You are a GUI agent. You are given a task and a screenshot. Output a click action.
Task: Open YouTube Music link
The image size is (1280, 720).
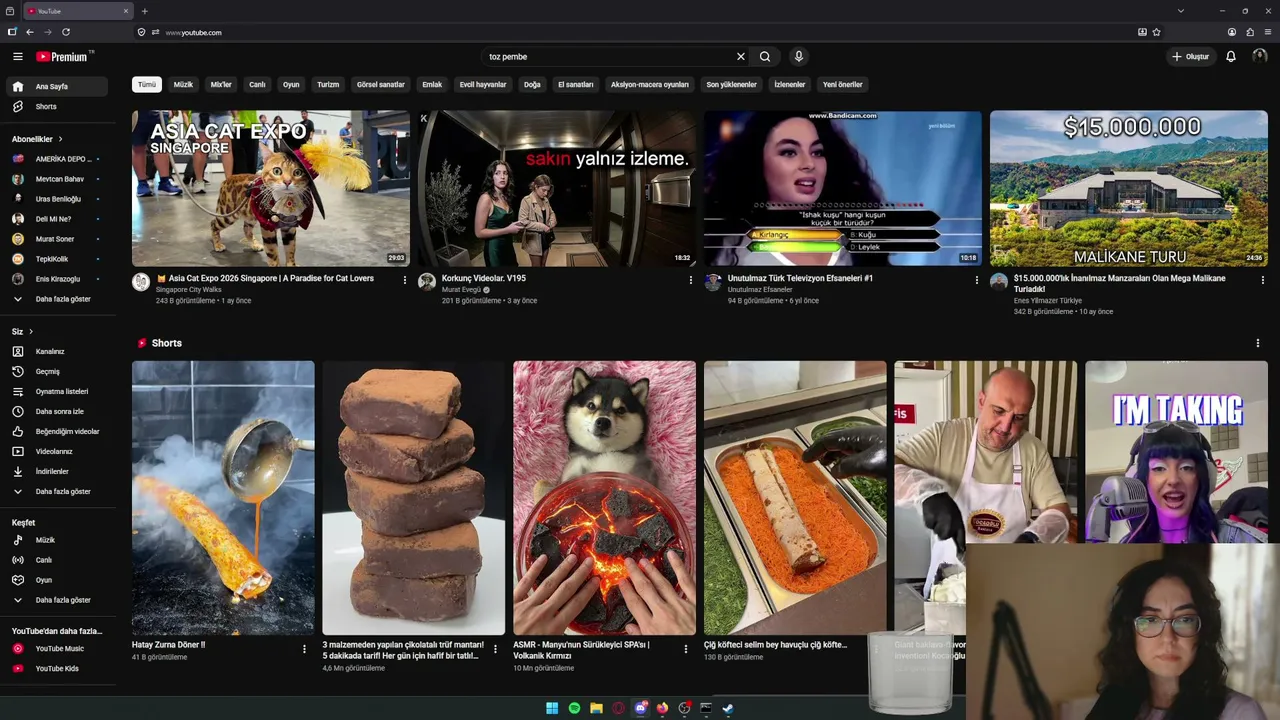[x=57, y=649]
